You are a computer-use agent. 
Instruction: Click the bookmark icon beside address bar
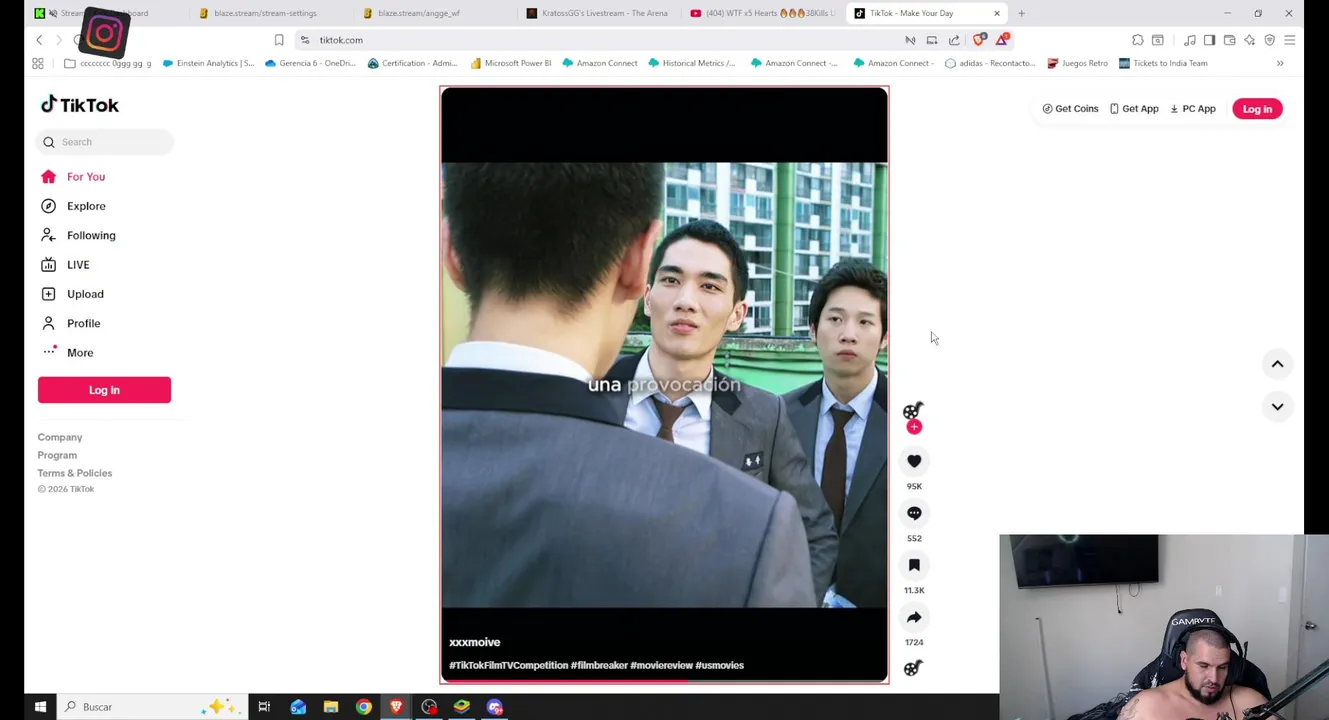tap(279, 40)
